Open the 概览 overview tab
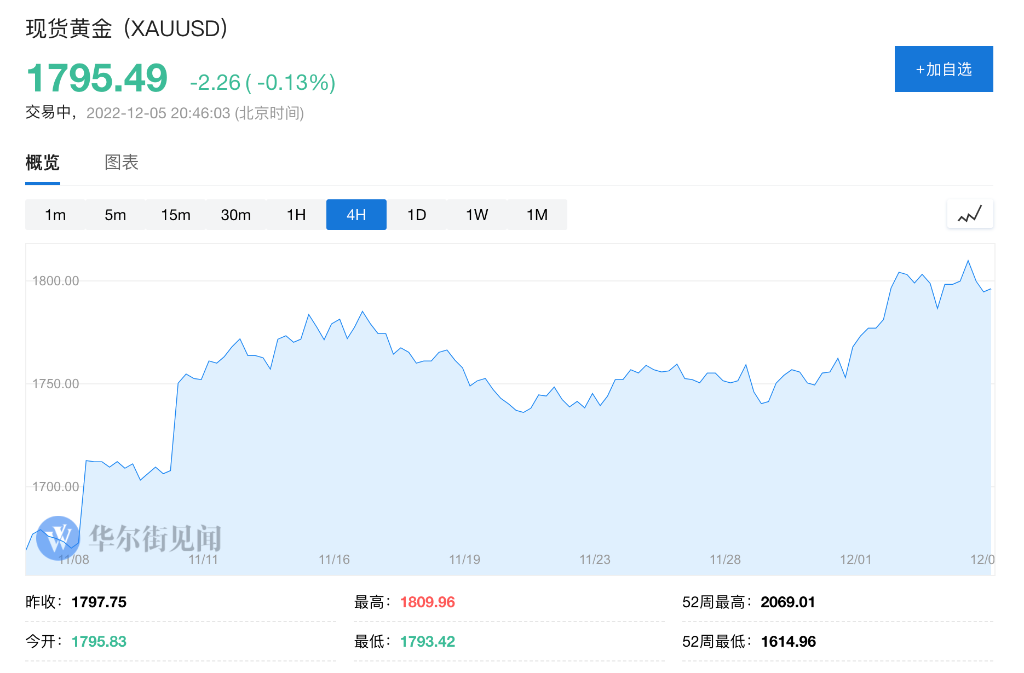Viewport: 1024px width, 673px height. click(42, 163)
